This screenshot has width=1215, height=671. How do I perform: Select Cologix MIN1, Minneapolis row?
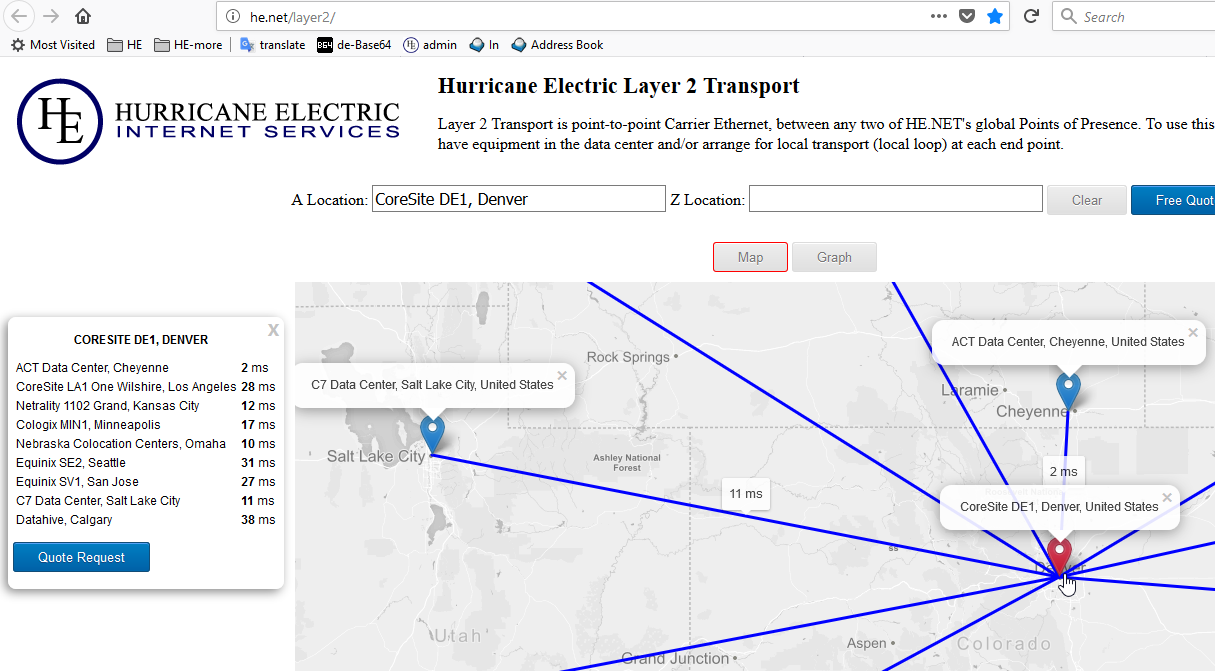145,425
